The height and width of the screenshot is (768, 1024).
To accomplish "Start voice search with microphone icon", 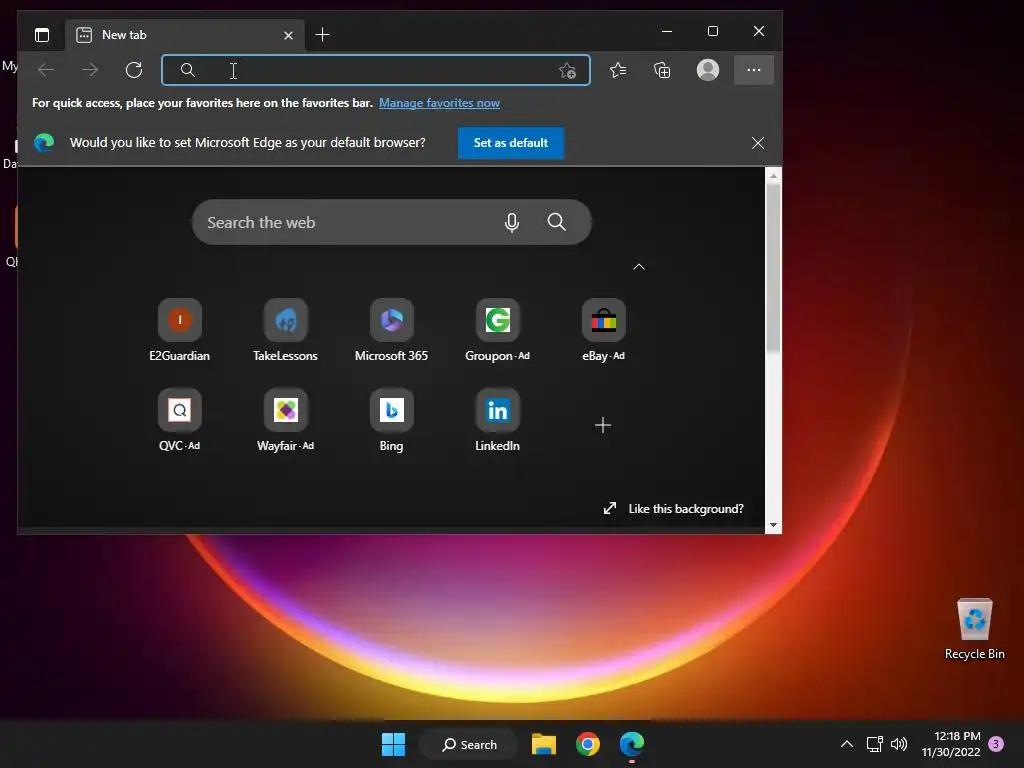I will pyautogui.click(x=512, y=223).
